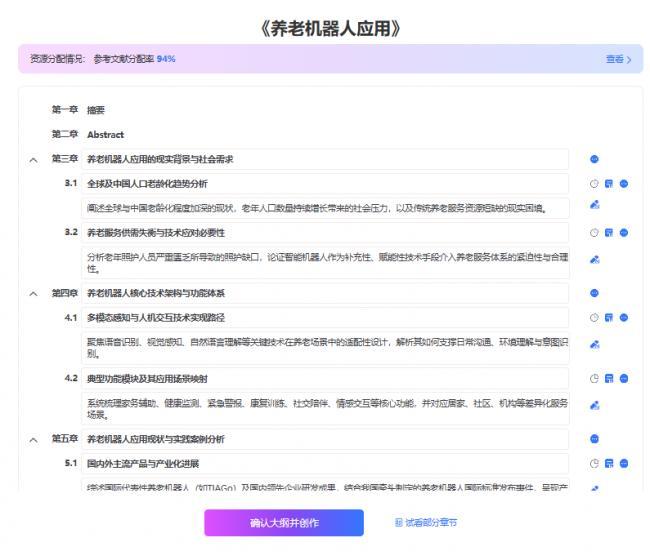Edit chapter title 养老机器人应用的现实背景与社会需求
Screen dimensions: 650x560
[325, 159]
